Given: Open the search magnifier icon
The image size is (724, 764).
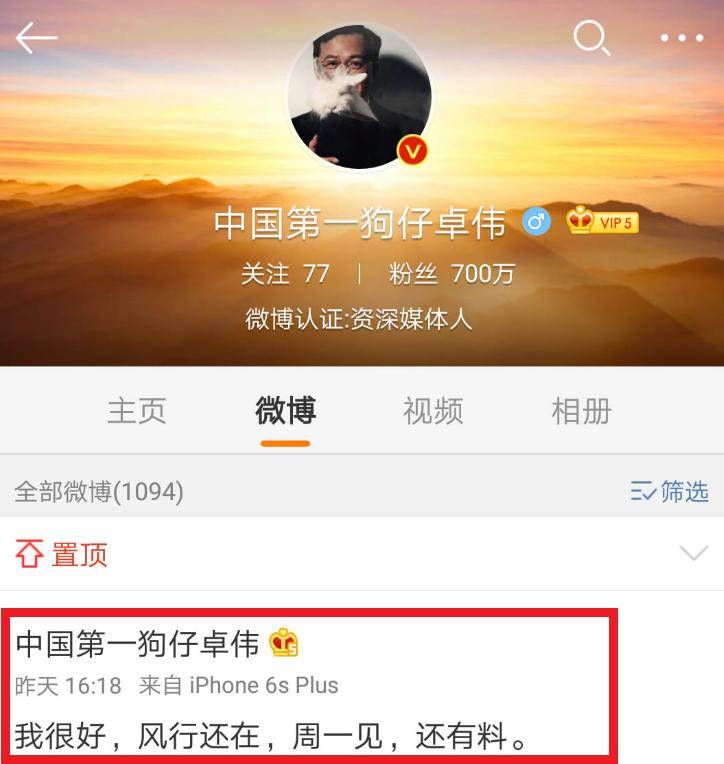Looking at the screenshot, I should [x=591, y=38].
